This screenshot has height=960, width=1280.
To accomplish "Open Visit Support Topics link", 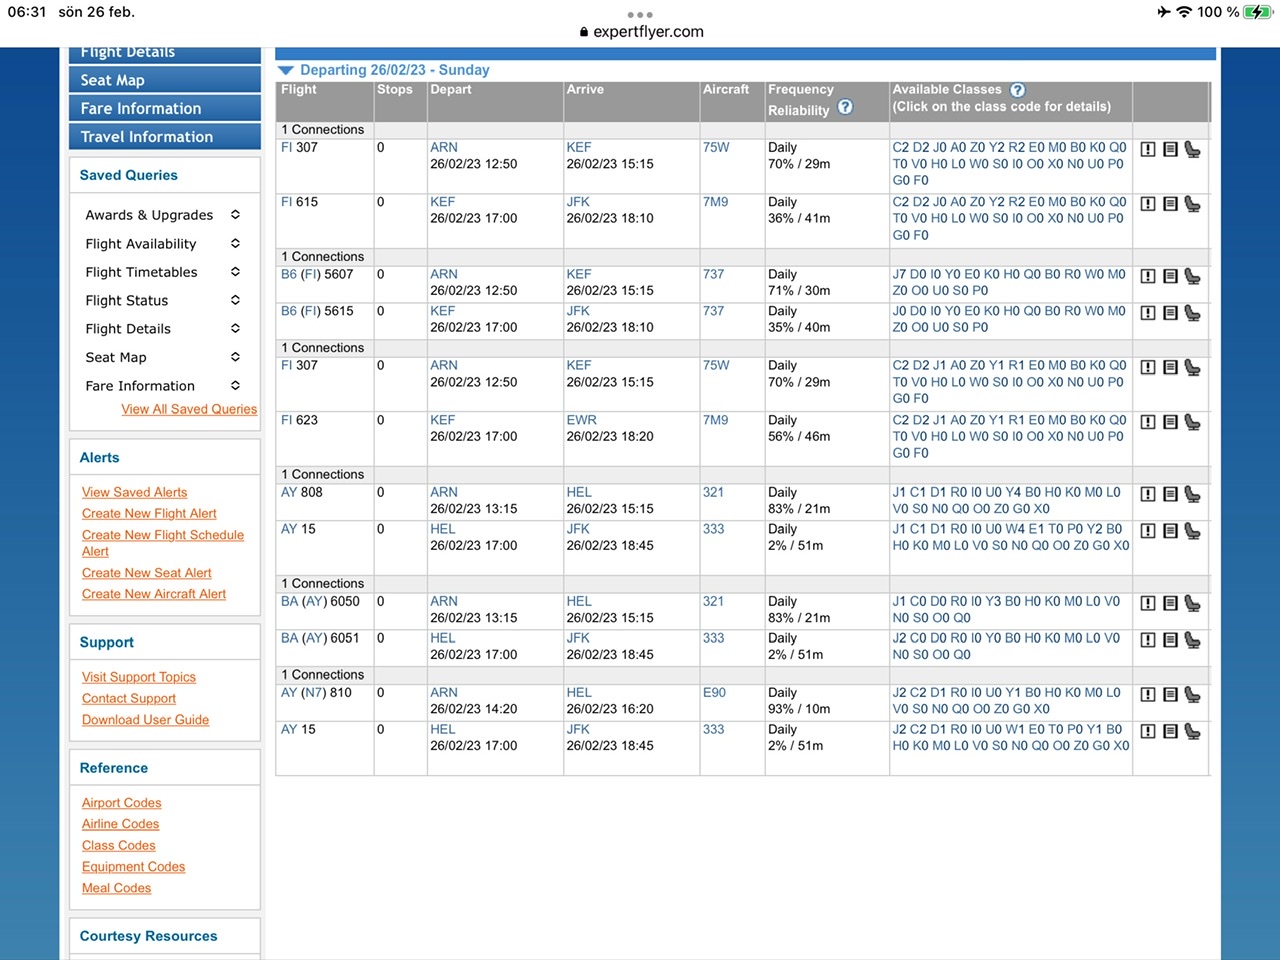I will 139,677.
